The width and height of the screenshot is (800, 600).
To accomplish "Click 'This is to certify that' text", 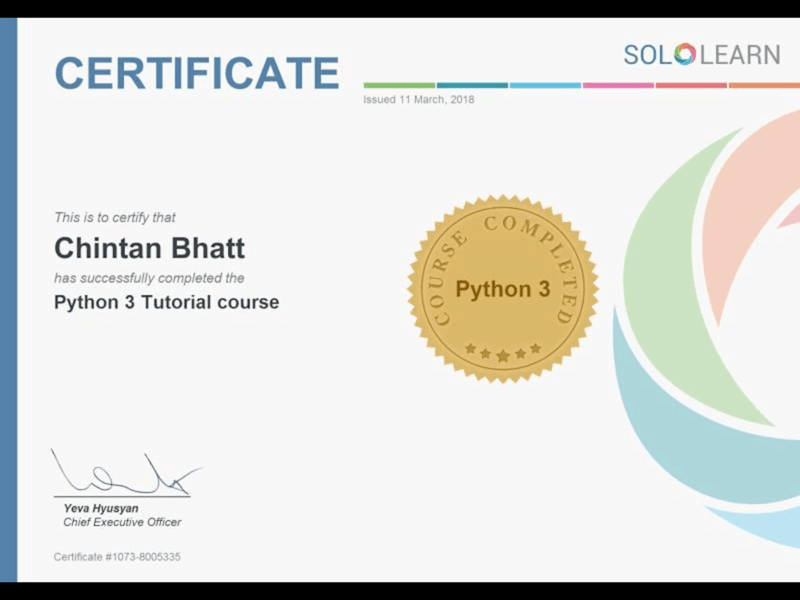I will tap(115, 218).
